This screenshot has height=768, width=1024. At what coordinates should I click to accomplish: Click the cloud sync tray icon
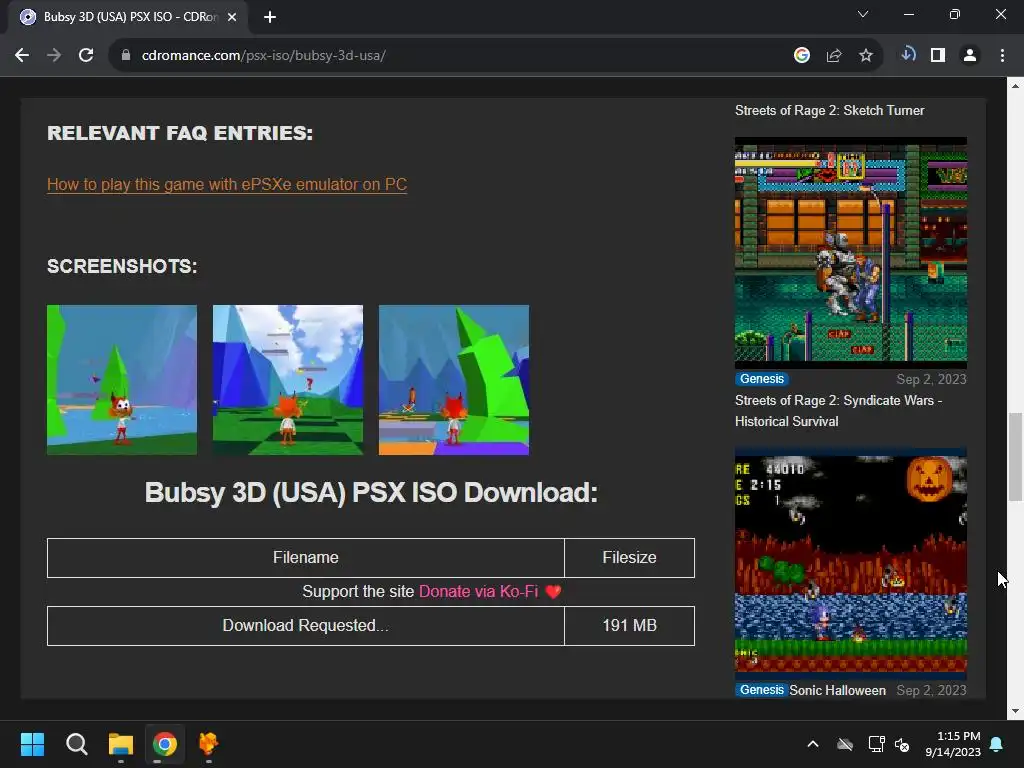coord(845,744)
